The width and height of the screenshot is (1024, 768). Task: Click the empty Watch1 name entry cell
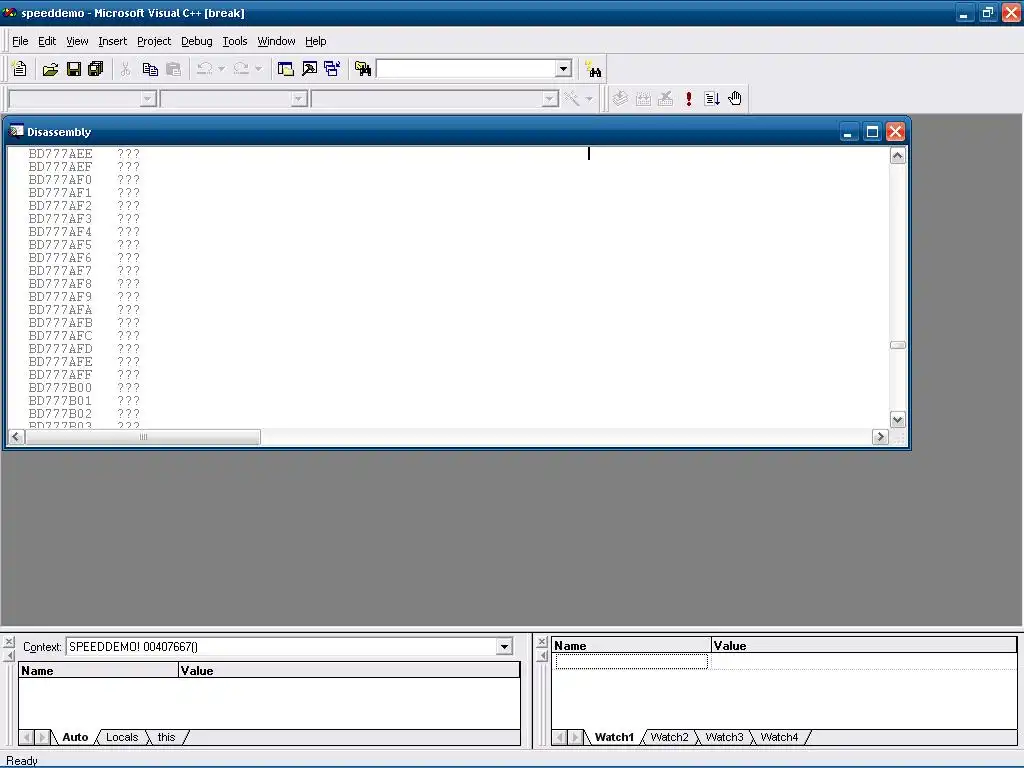[x=632, y=662]
